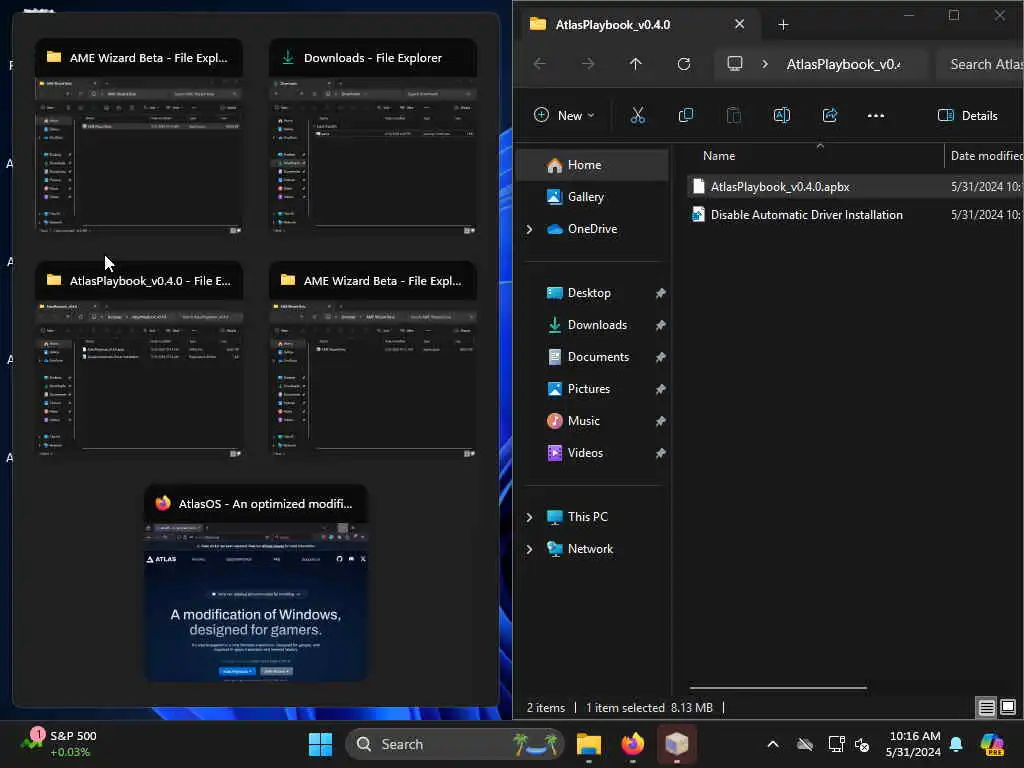Viewport: 1024px width, 768px height.
Task: Switch to Downloads - File Explorer thumbnail
Action: [x=373, y=136]
